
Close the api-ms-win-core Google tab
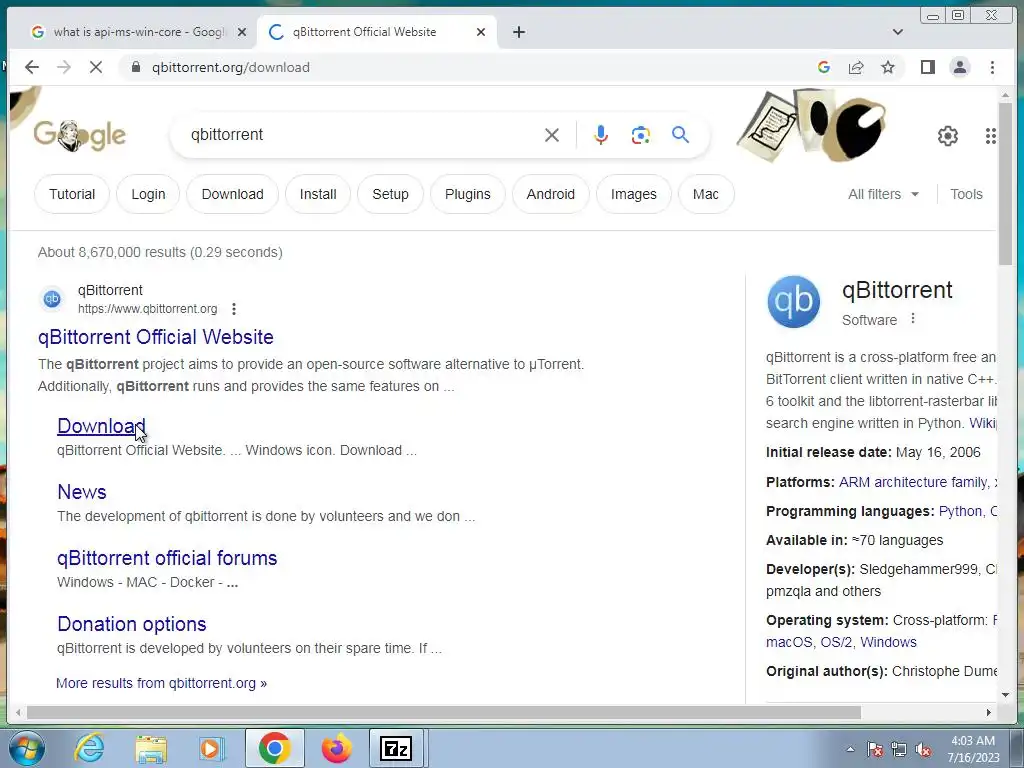point(242,32)
